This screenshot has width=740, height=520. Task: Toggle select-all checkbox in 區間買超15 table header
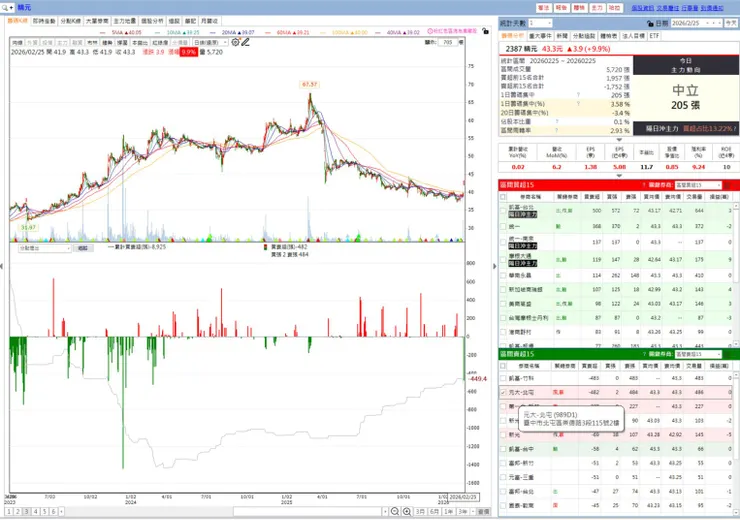pos(503,197)
